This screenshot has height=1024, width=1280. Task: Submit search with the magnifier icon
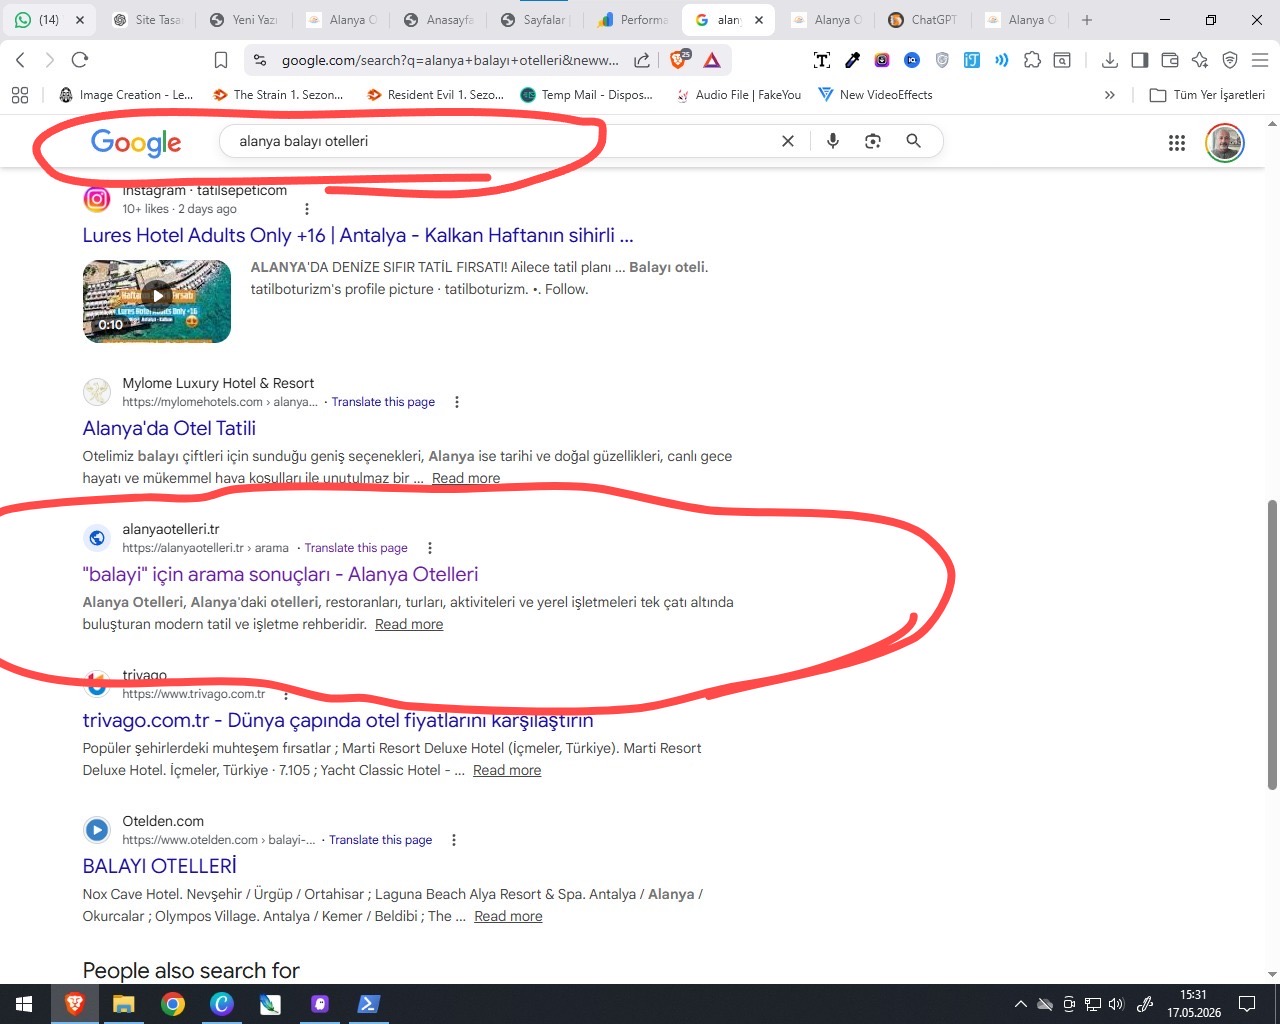coord(913,141)
